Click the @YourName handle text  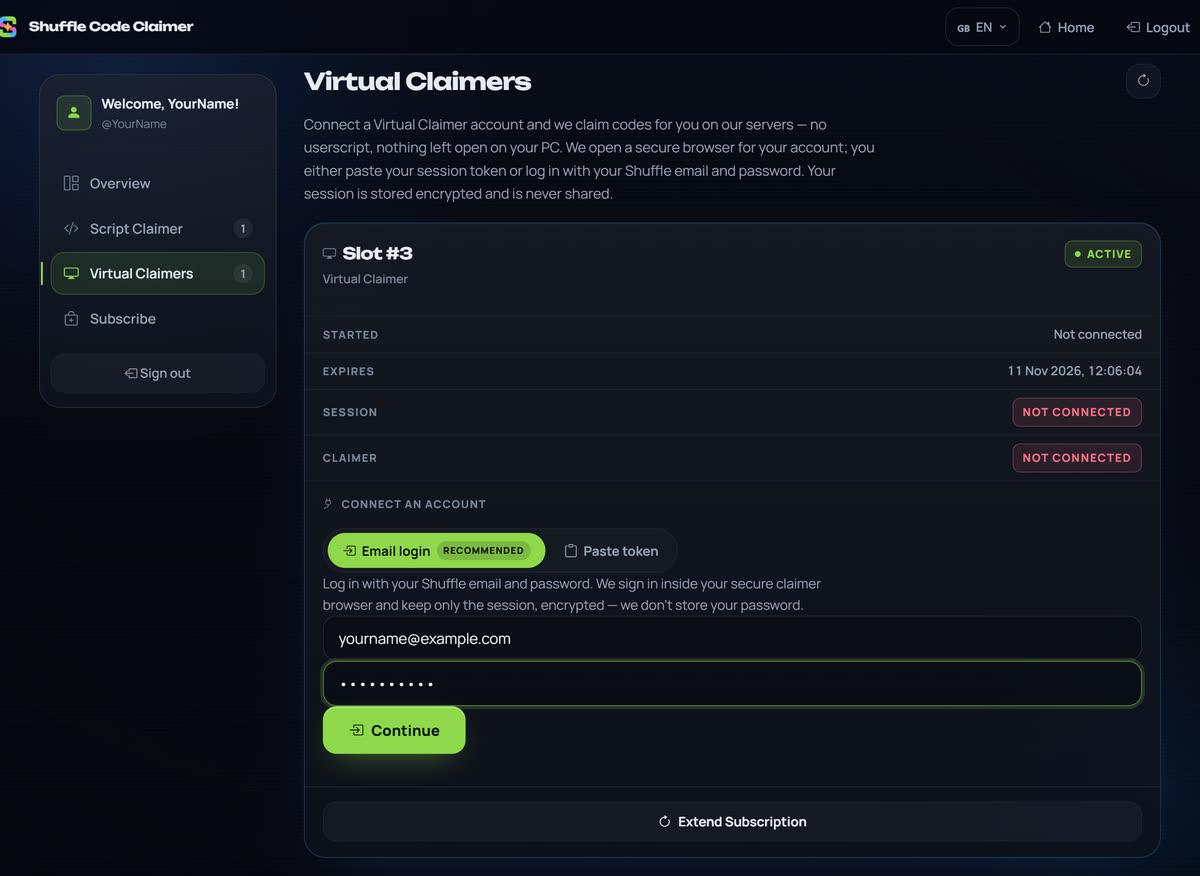click(134, 124)
